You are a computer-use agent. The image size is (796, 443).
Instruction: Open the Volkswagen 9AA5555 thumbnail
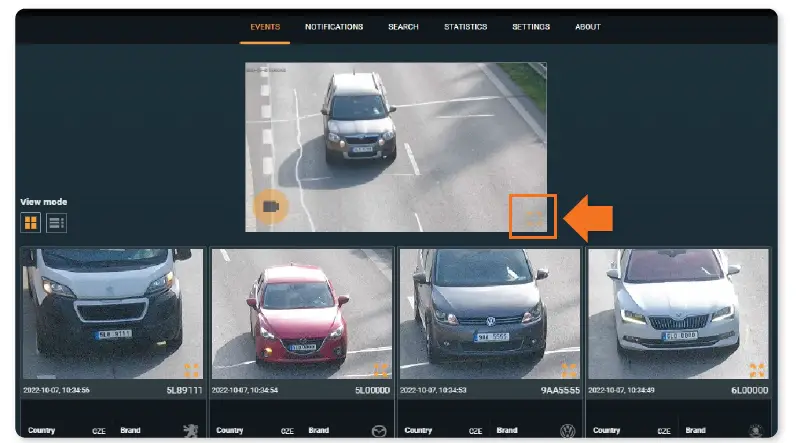(490, 314)
